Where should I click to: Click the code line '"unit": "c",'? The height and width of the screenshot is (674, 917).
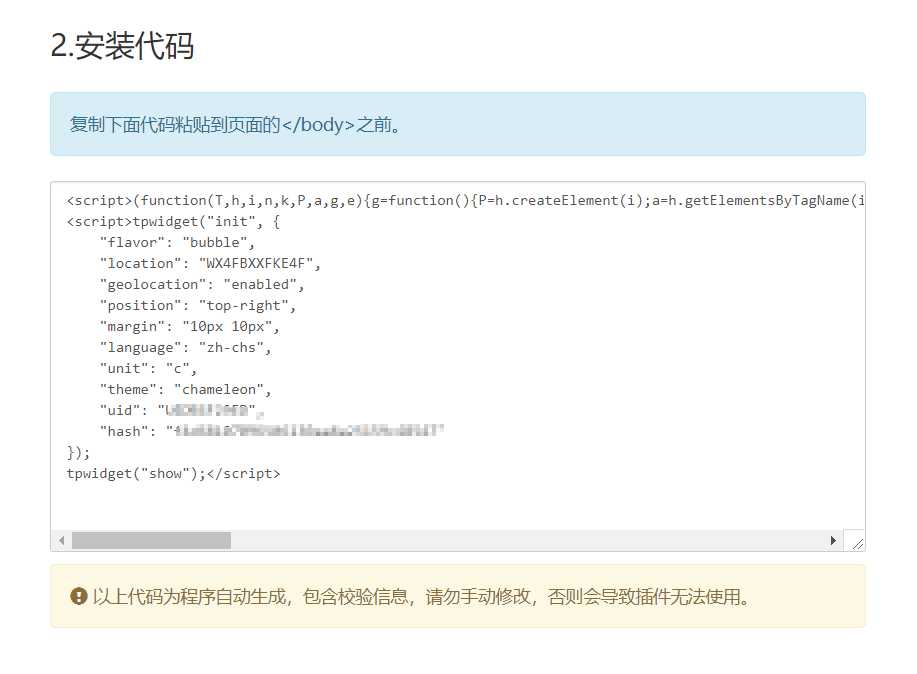click(x=149, y=369)
